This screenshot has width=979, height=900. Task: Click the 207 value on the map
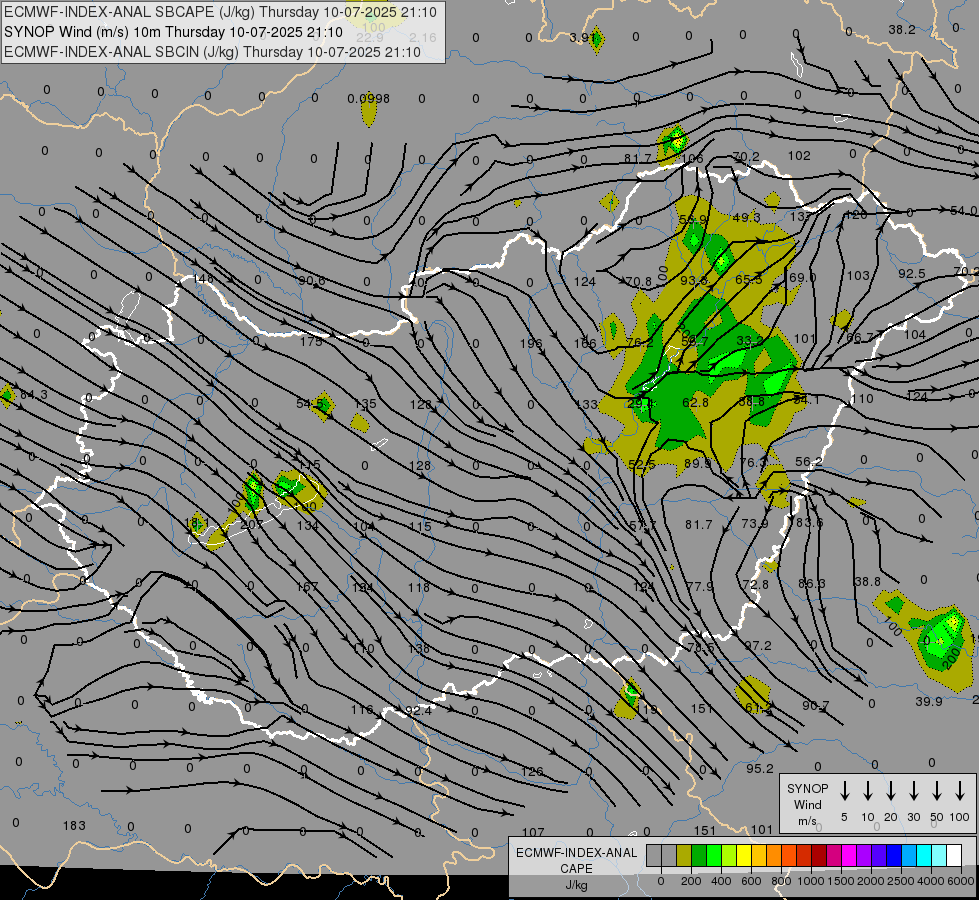coord(251,525)
